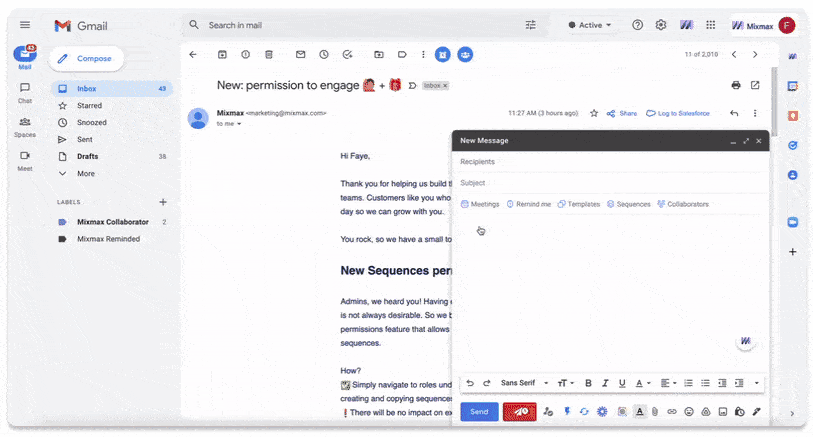Expand More in the left sidebar
Image resolution: width=813 pixels, height=437 pixels.
pyautogui.click(x=86, y=174)
